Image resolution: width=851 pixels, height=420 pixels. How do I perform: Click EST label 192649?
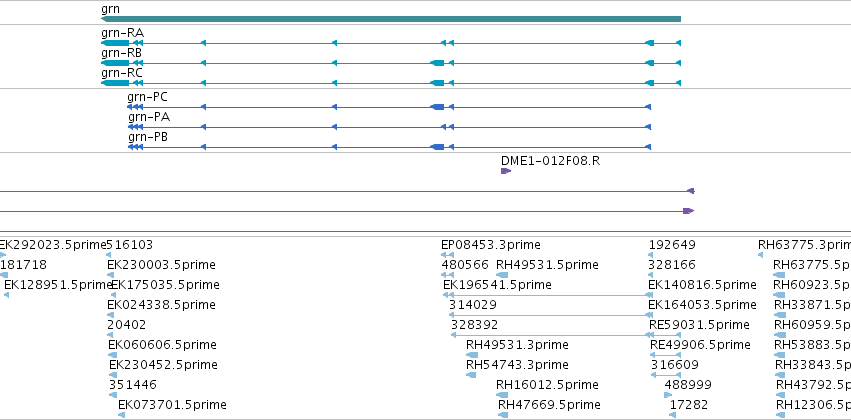(x=672, y=245)
